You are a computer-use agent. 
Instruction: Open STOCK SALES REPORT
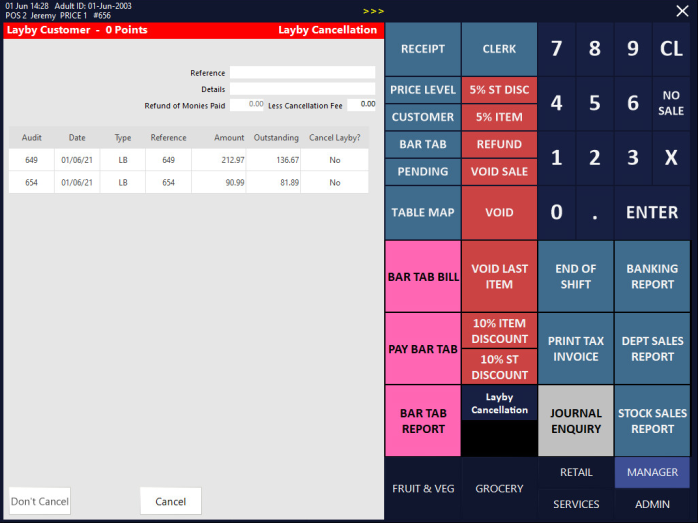click(x=652, y=421)
